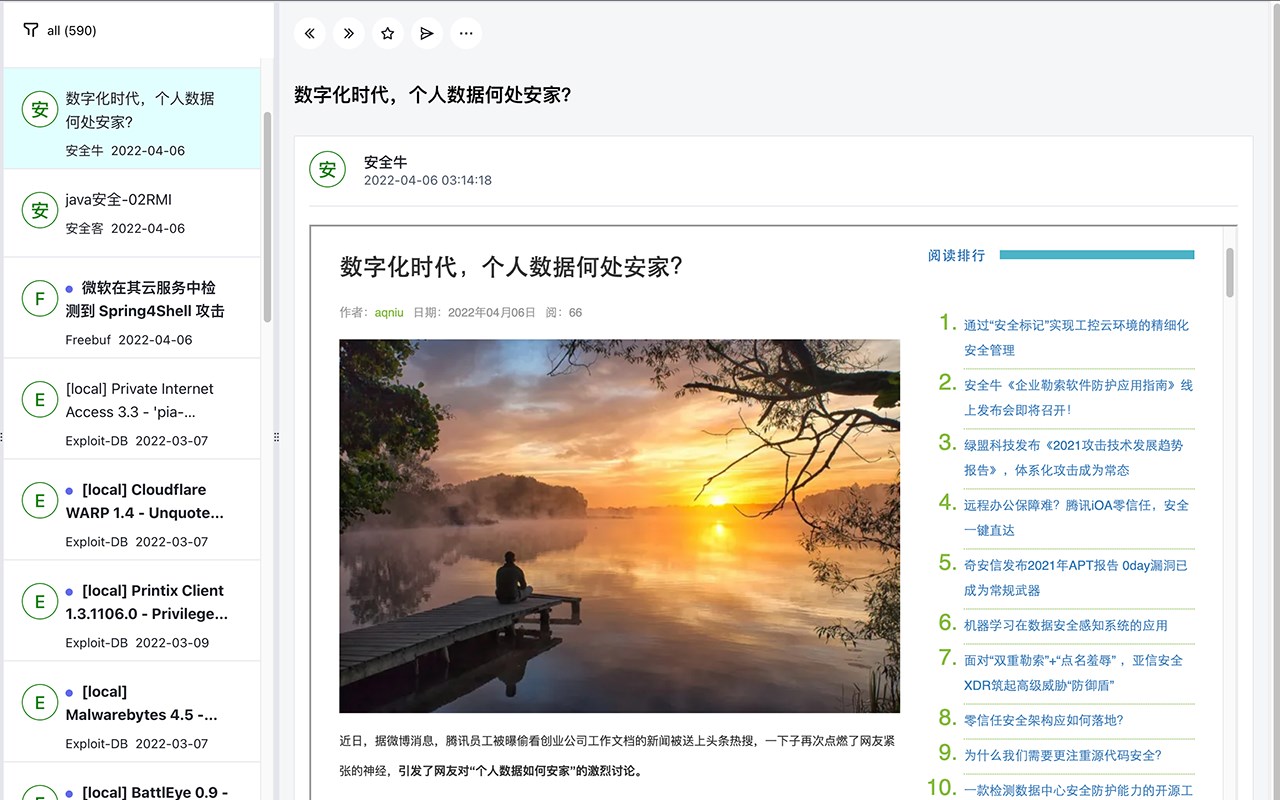Go to next article with double-right arrow

pyautogui.click(x=349, y=33)
